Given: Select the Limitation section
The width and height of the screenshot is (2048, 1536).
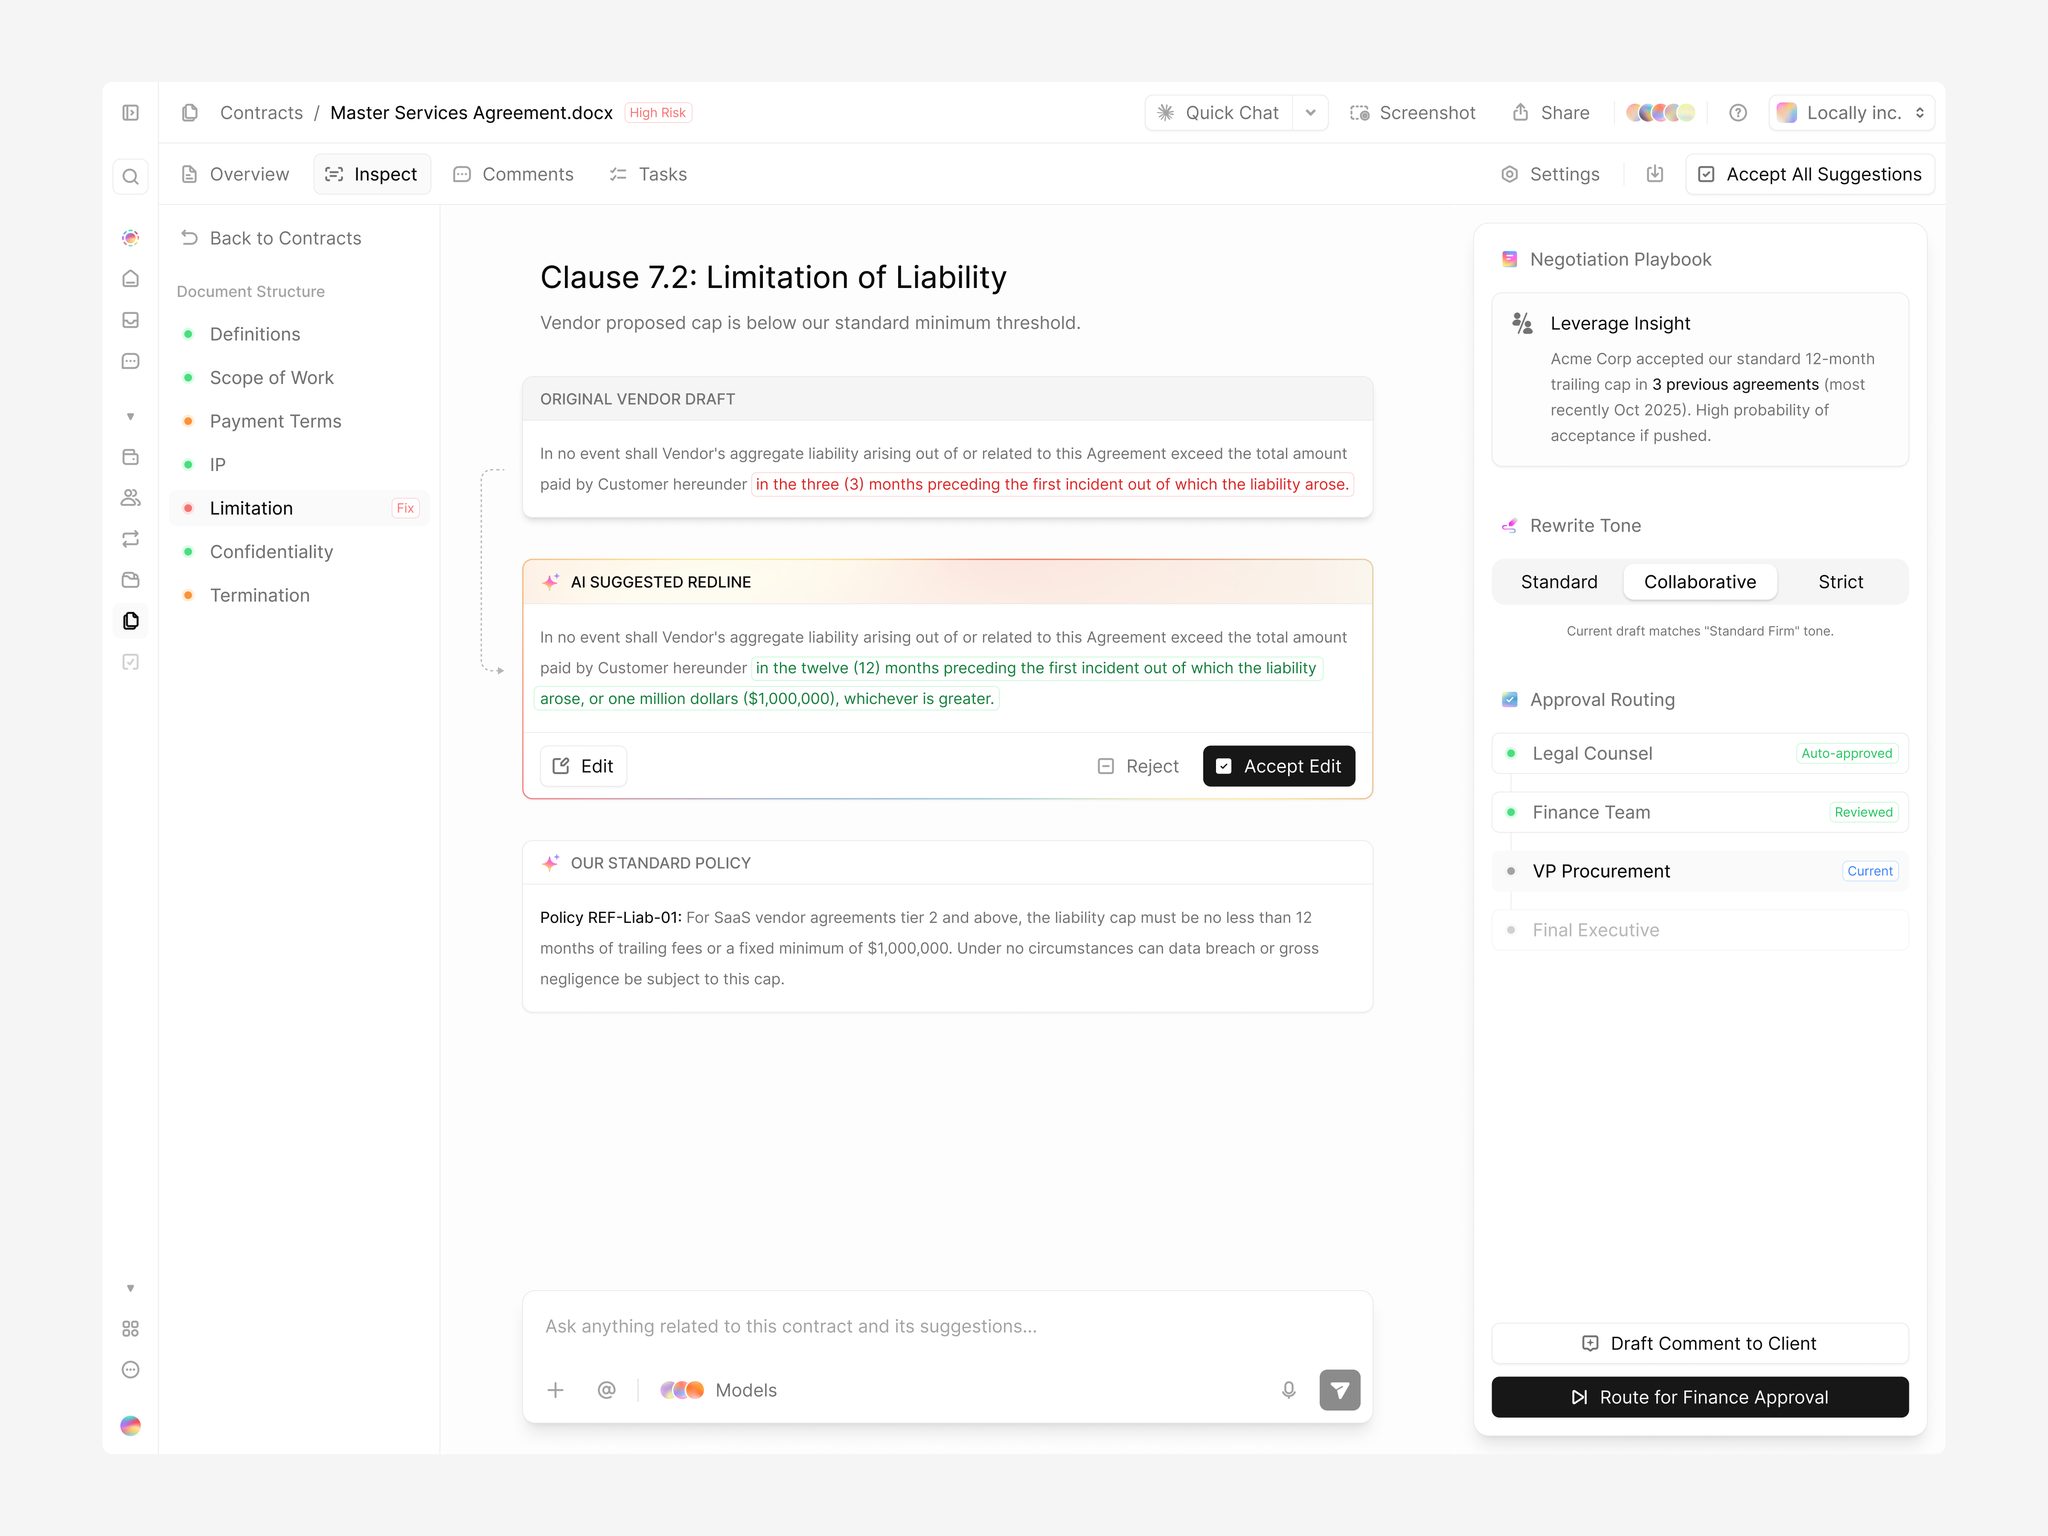Looking at the screenshot, I should [x=300, y=508].
